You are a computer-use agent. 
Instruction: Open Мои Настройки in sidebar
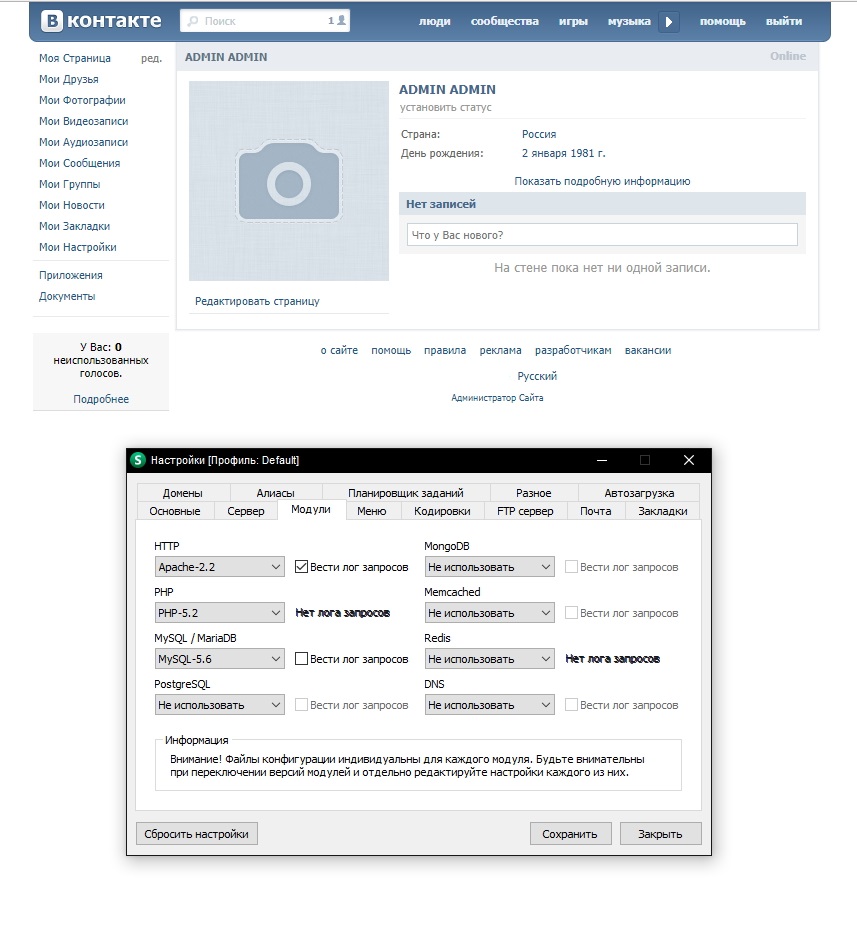point(77,247)
